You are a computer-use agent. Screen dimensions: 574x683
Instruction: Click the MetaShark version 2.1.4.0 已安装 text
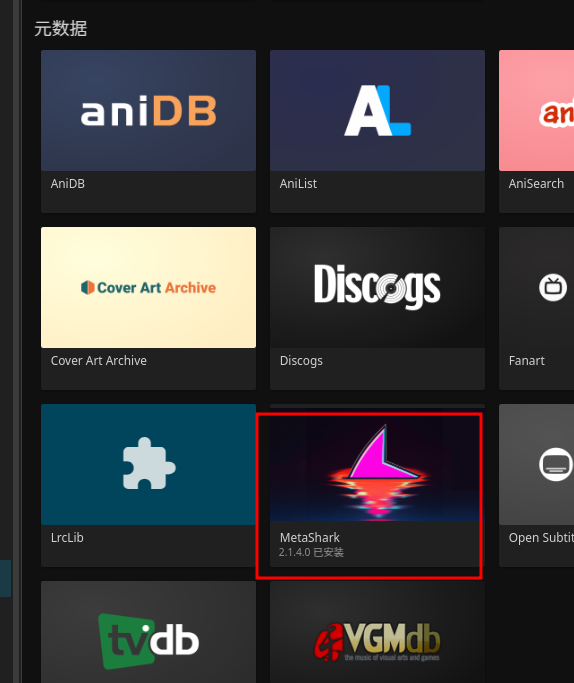(311, 552)
